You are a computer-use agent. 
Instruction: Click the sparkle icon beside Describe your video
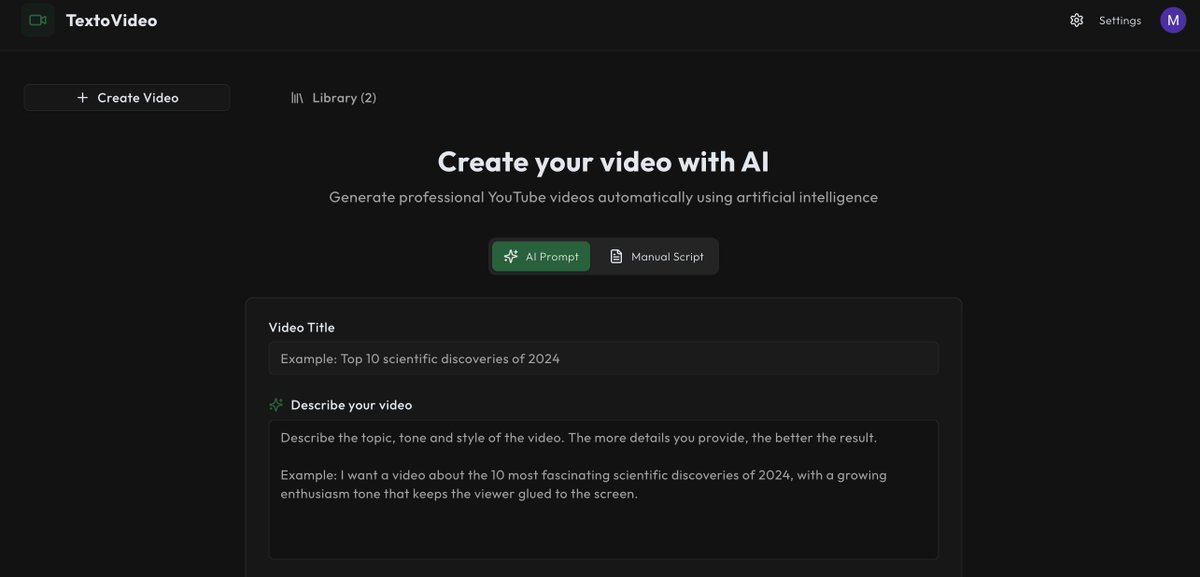point(276,405)
